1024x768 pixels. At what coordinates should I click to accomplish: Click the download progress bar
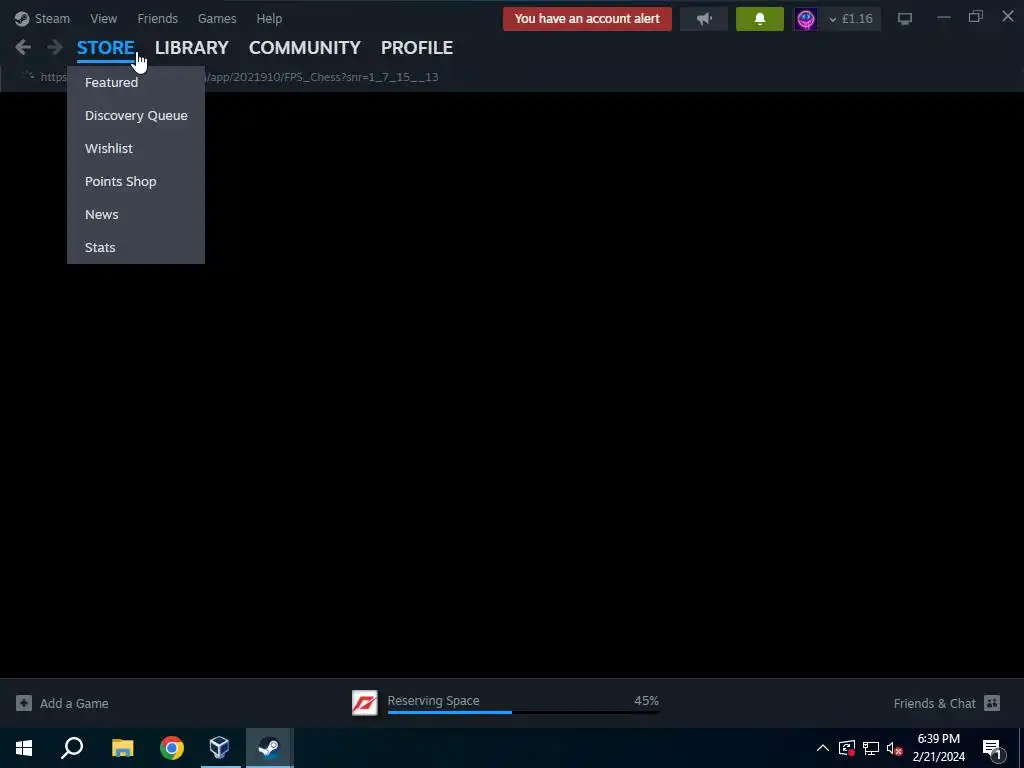coord(523,712)
